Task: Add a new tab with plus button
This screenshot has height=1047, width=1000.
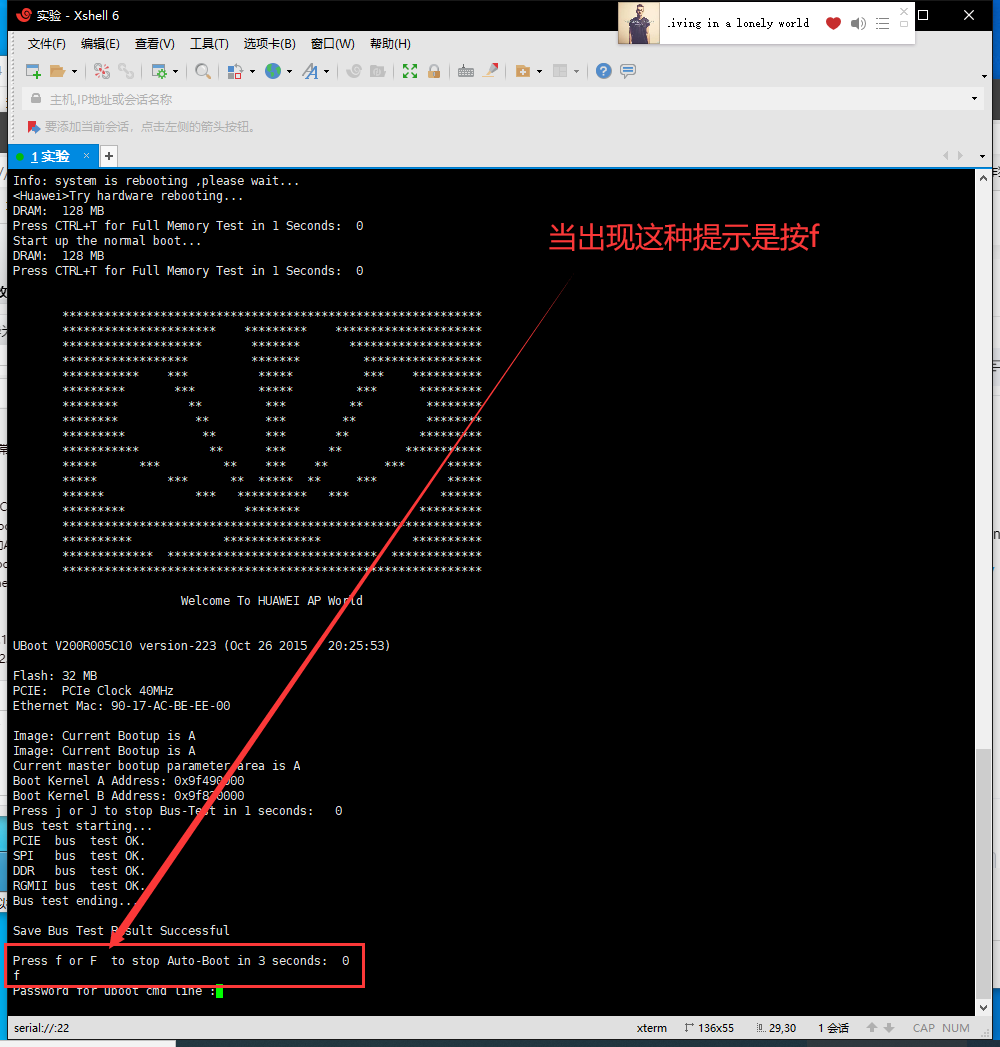Action: [109, 156]
